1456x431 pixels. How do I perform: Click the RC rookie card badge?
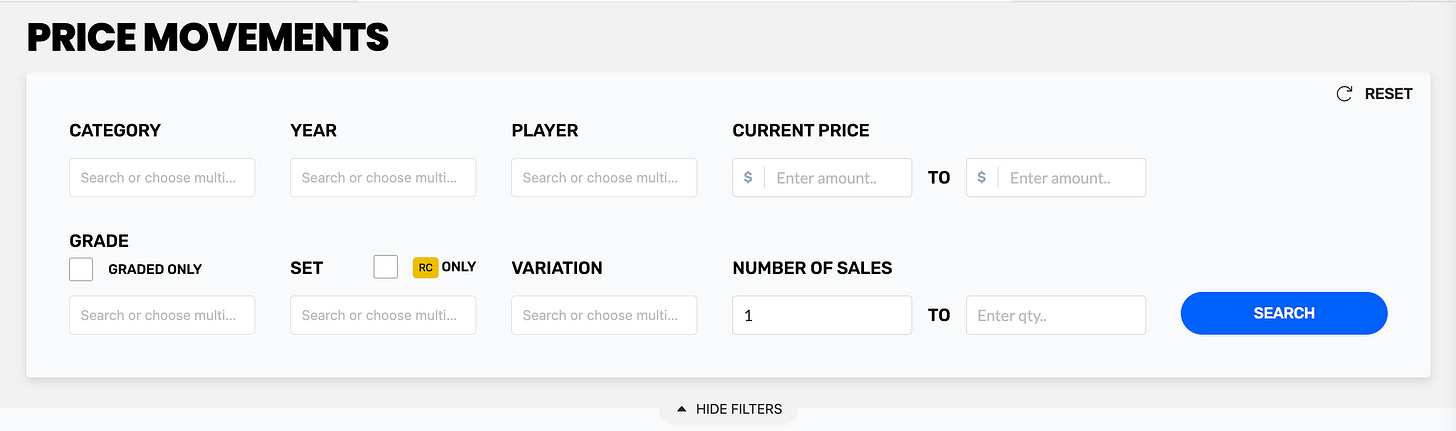[426, 268]
